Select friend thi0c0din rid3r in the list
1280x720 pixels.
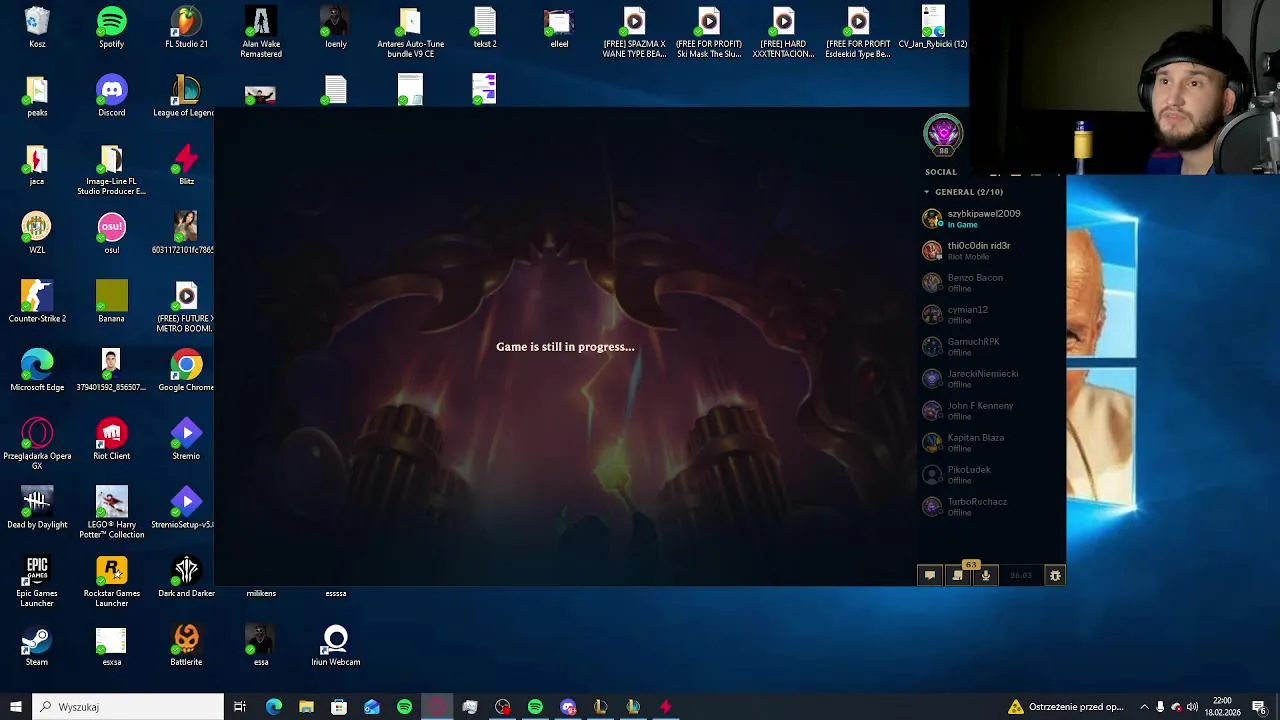(991, 250)
